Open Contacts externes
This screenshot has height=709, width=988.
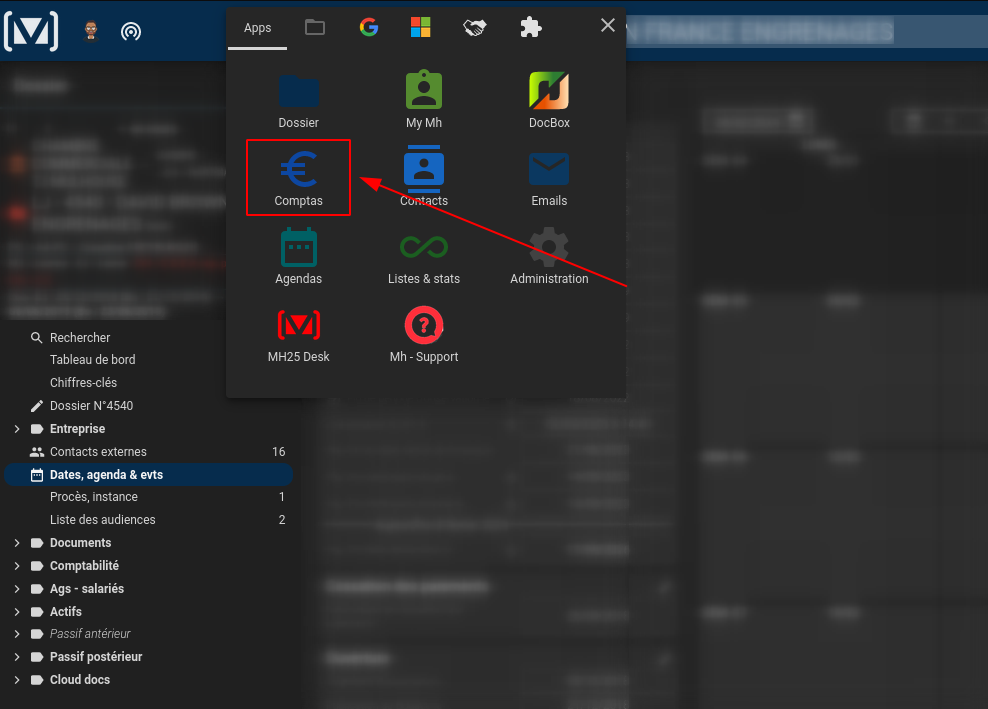98,452
